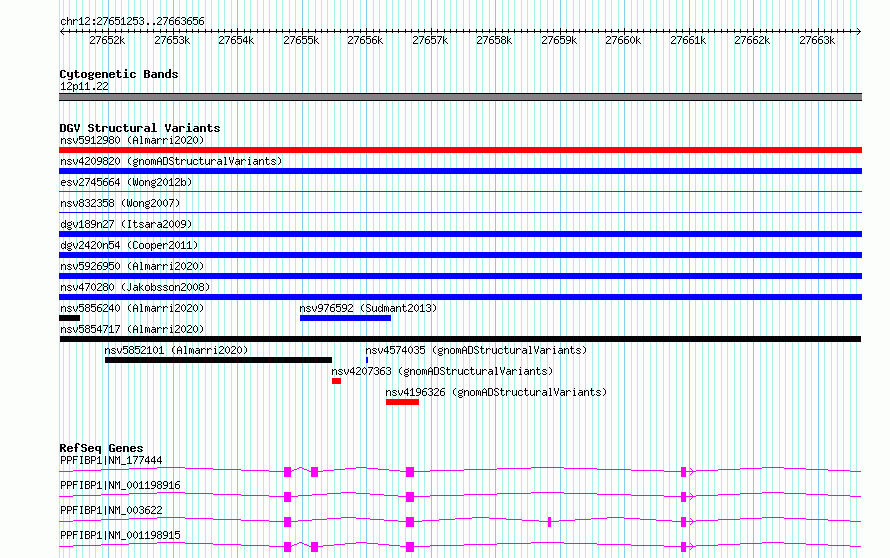Click the nsv4574035 (gnomADStructuralVariants) label
The width and height of the screenshot is (890, 558).
click(x=476, y=350)
